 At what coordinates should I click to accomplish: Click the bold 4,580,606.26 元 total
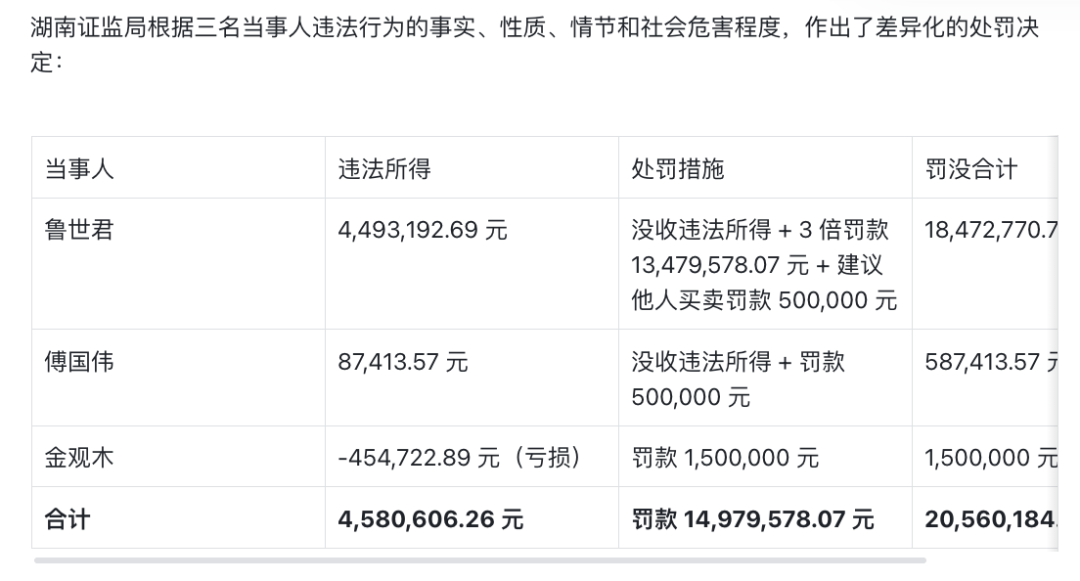(431, 519)
